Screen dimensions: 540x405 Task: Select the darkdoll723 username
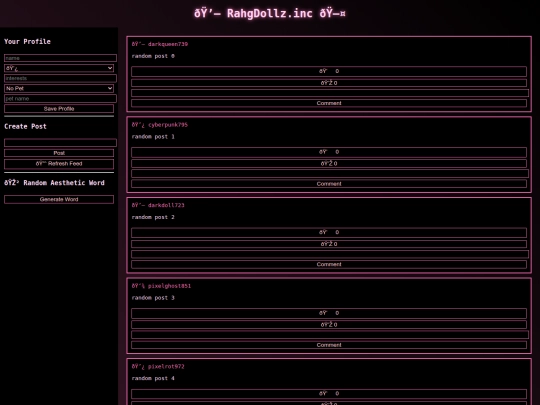click(x=166, y=205)
